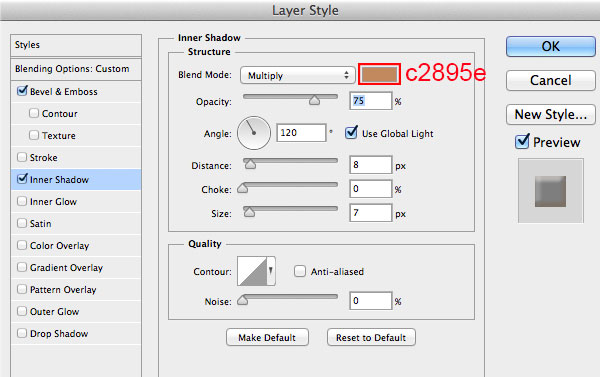Enable the Inner Glow checkbox
Image resolution: width=600 pixels, height=377 pixels.
click(x=22, y=201)
